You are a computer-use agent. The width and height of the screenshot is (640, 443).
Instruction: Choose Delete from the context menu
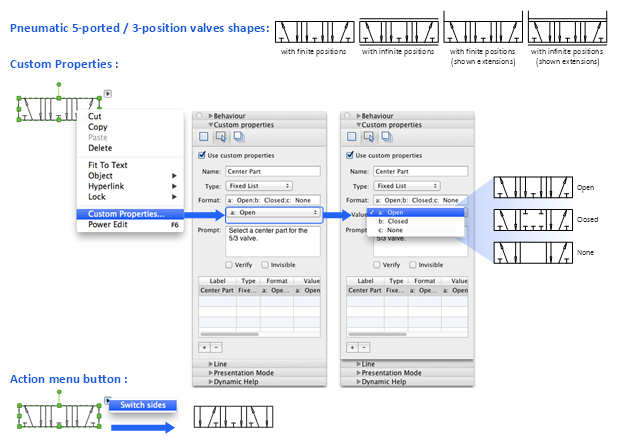tap(130, 148)
